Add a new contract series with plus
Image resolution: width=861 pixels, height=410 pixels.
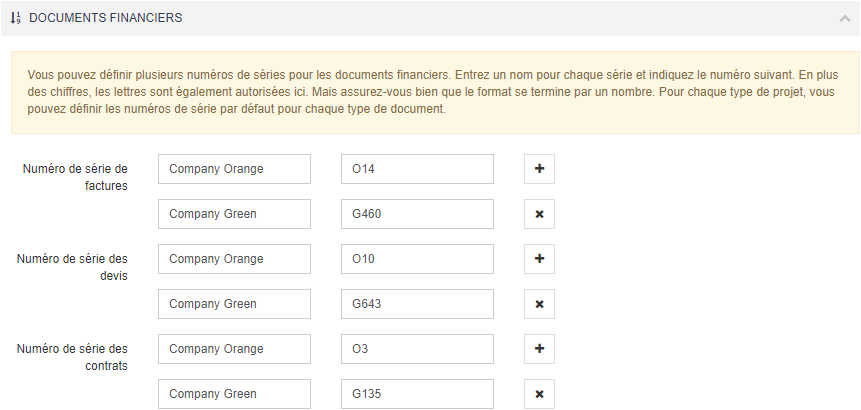click(x=539, y=349)
